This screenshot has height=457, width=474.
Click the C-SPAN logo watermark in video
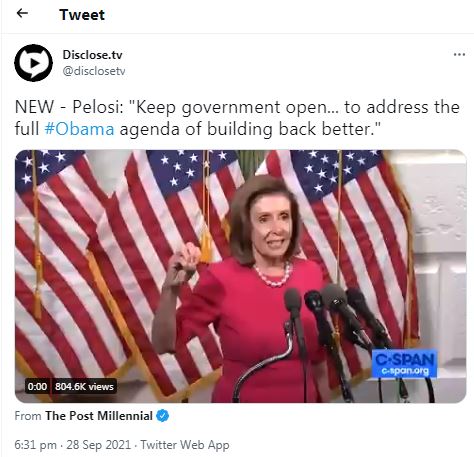[x=405, y=363]
